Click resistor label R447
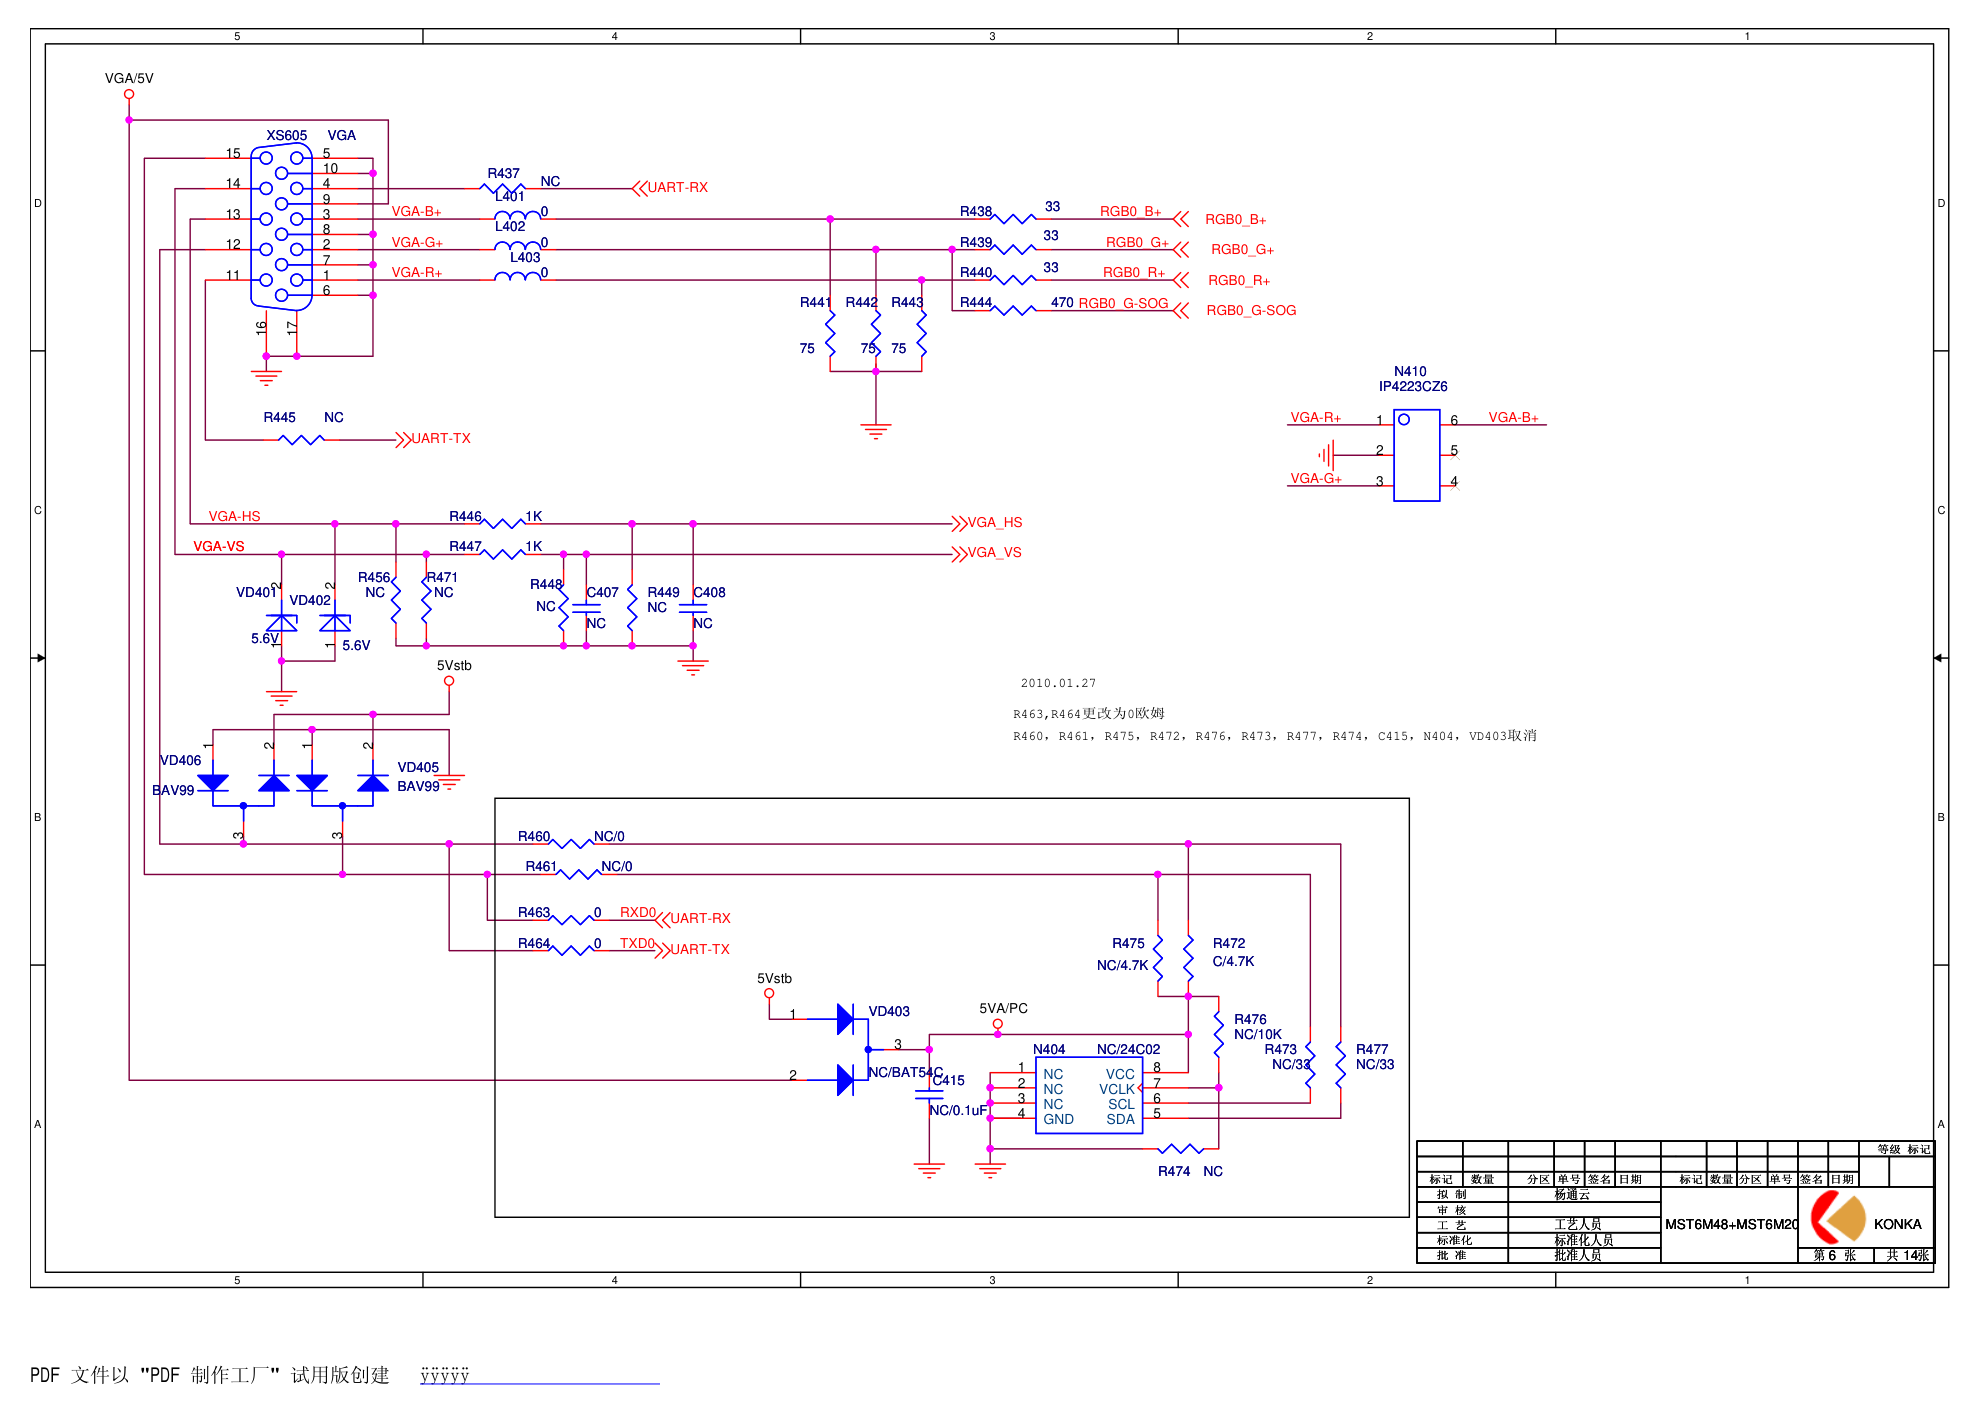Viewport: 1984px width, 1402px height. [x=465, y=546]
